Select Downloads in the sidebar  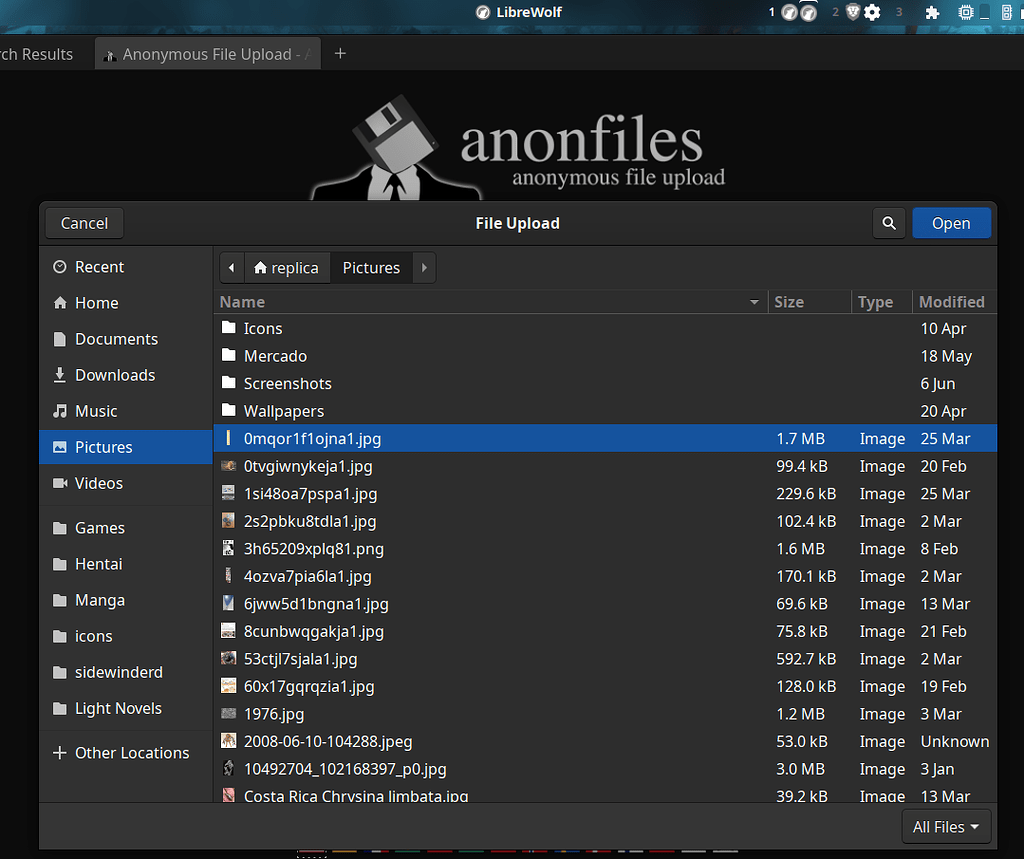coord(114,375)
